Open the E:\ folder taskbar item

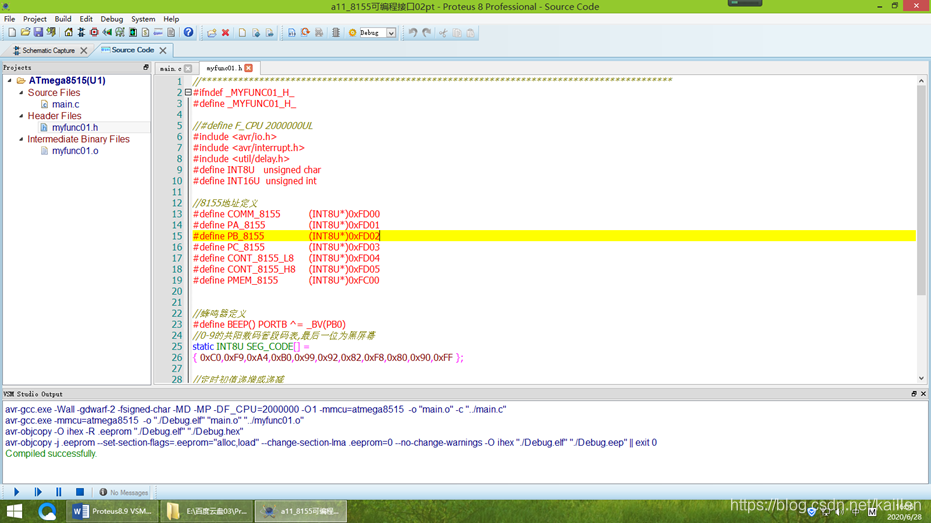click(207, 511)
